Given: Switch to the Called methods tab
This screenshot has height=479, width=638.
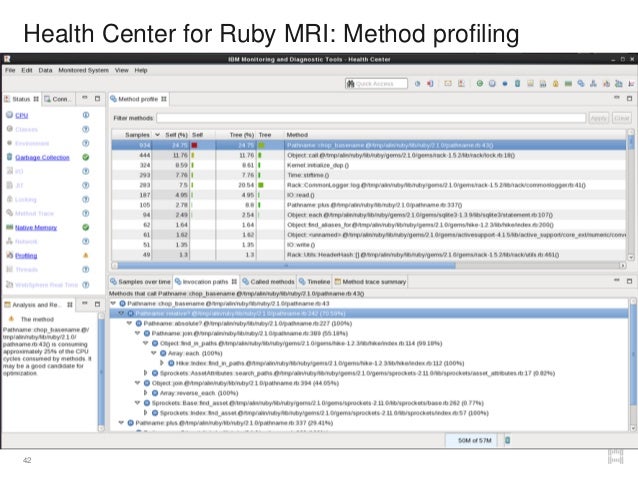Looking at the screenshot, I should [x=268, y=282].
